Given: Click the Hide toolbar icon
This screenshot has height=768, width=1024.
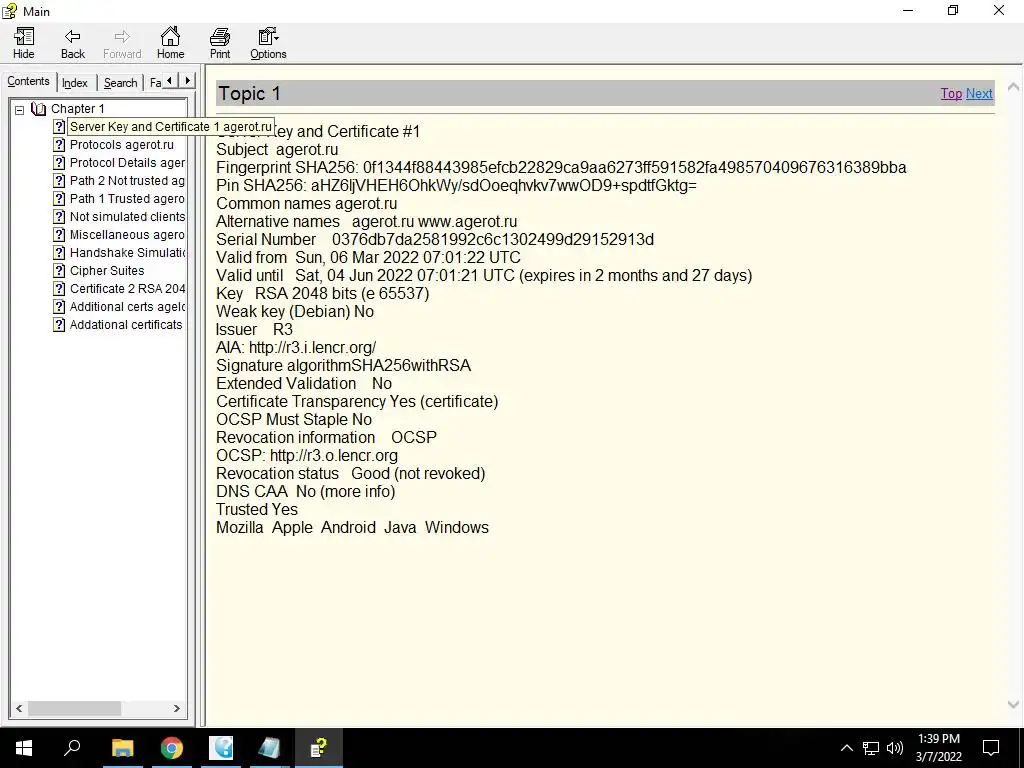Looking at the screenshot, I should (x=24, y=44).
